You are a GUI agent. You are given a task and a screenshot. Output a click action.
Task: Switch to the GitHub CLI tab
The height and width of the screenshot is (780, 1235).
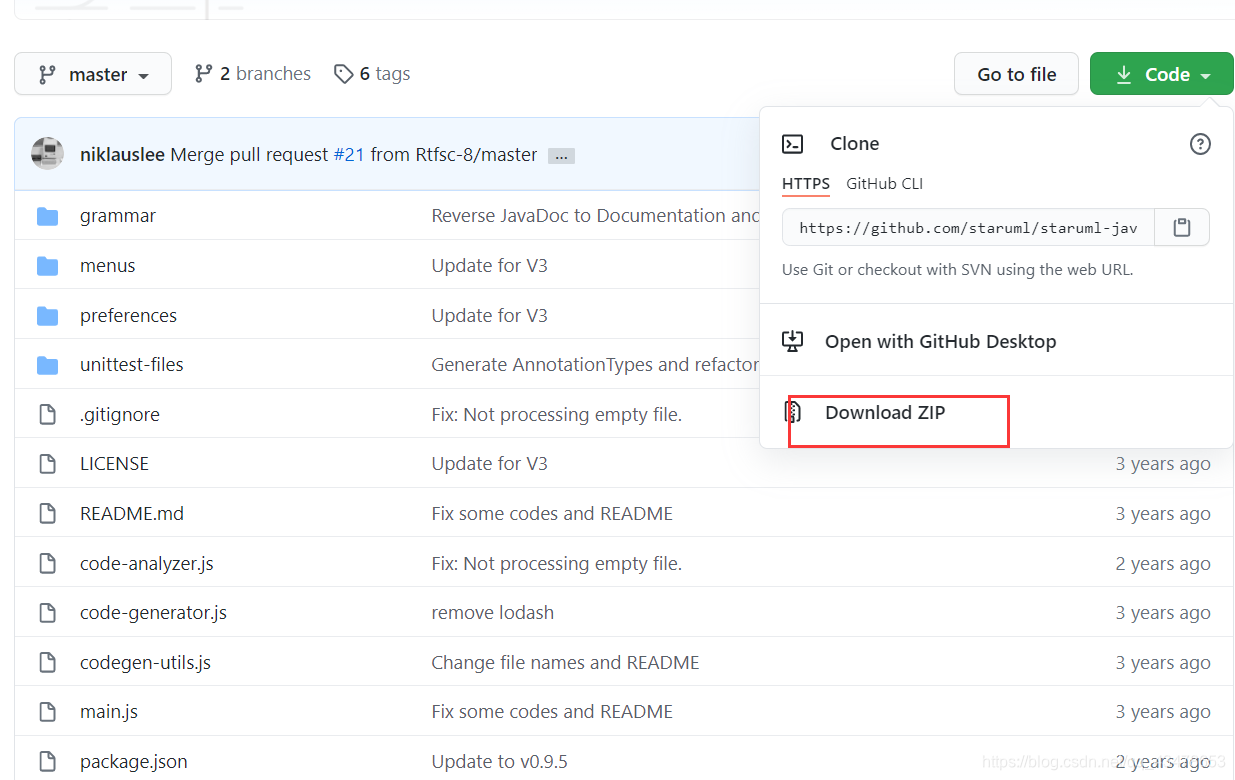(884, 184)
